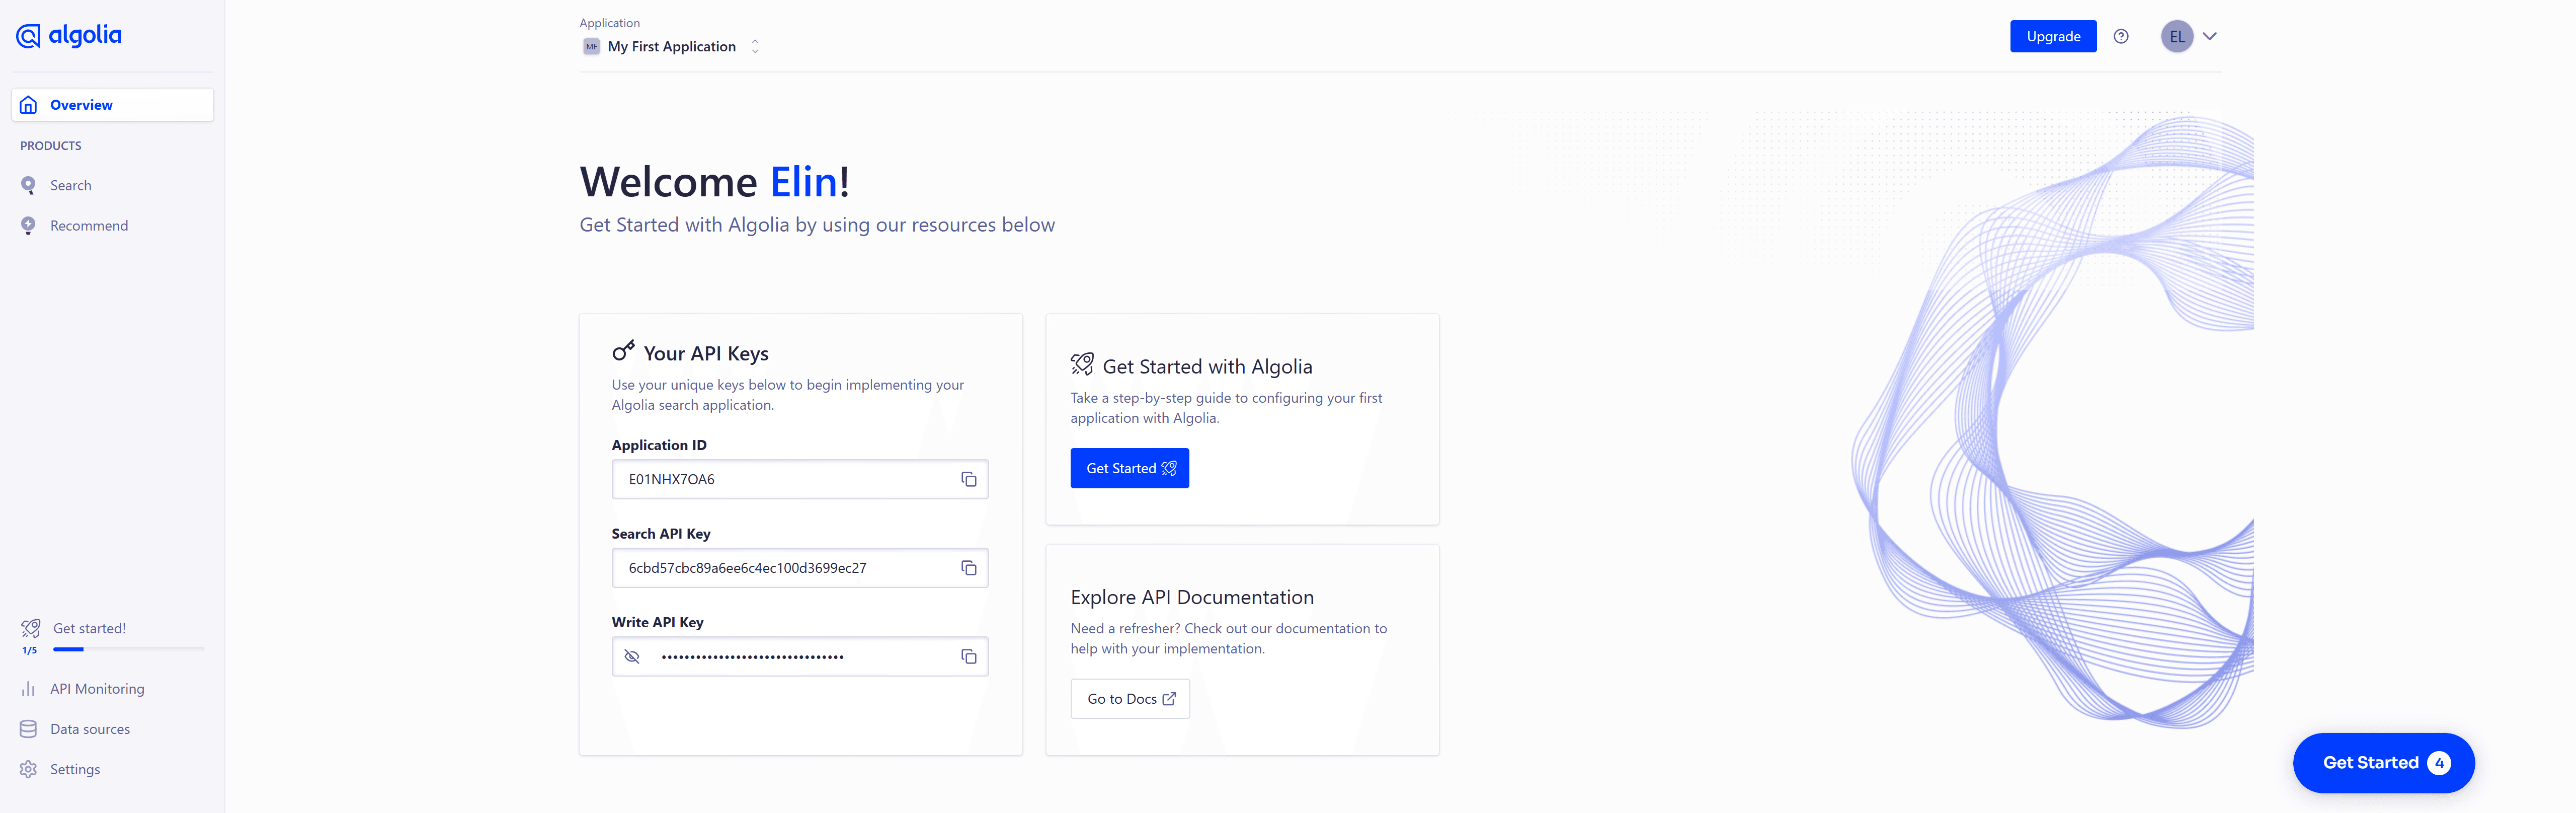Click the Overview home icon
The image size is (2576, 813).
click(x=29, y=105)
